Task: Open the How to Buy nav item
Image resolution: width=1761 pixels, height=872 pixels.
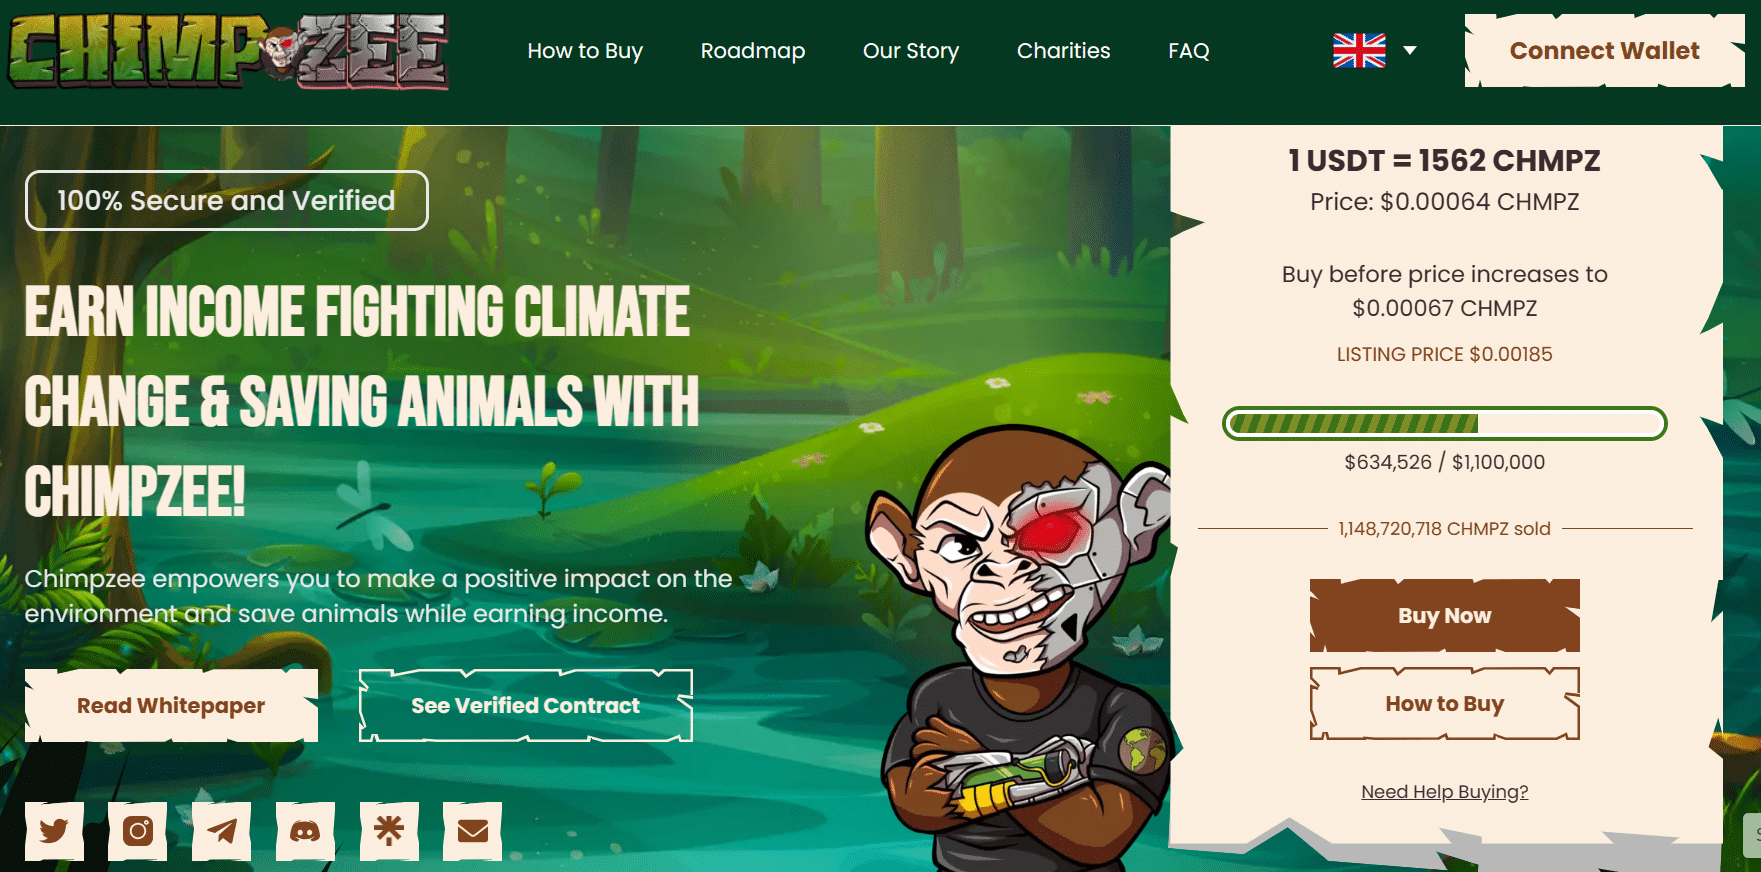Action: pyautogui.click(x=585, y=51)
